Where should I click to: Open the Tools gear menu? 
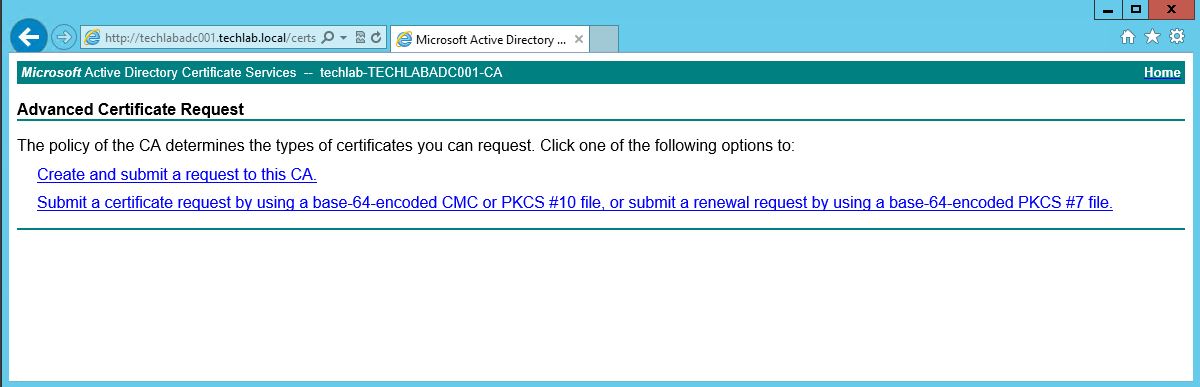(1177, 37)
